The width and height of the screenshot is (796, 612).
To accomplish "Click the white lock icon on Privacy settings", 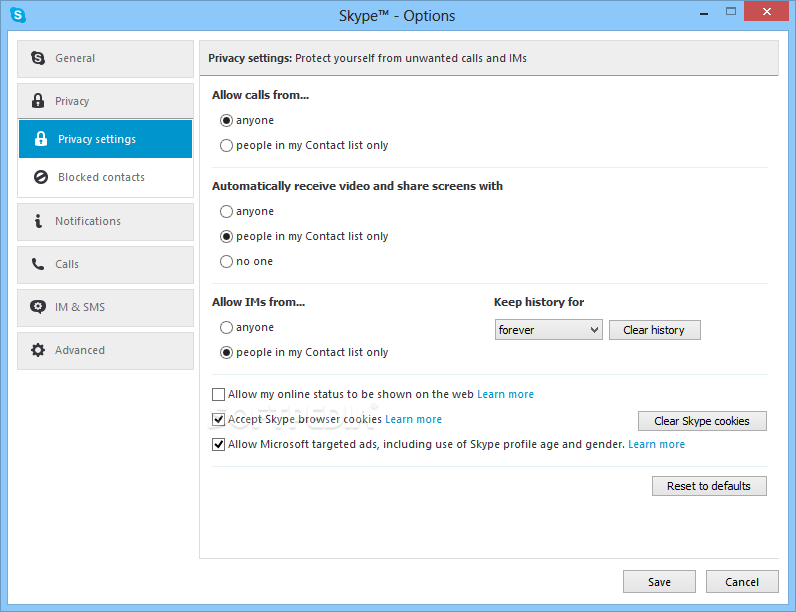I will point(41,139).
